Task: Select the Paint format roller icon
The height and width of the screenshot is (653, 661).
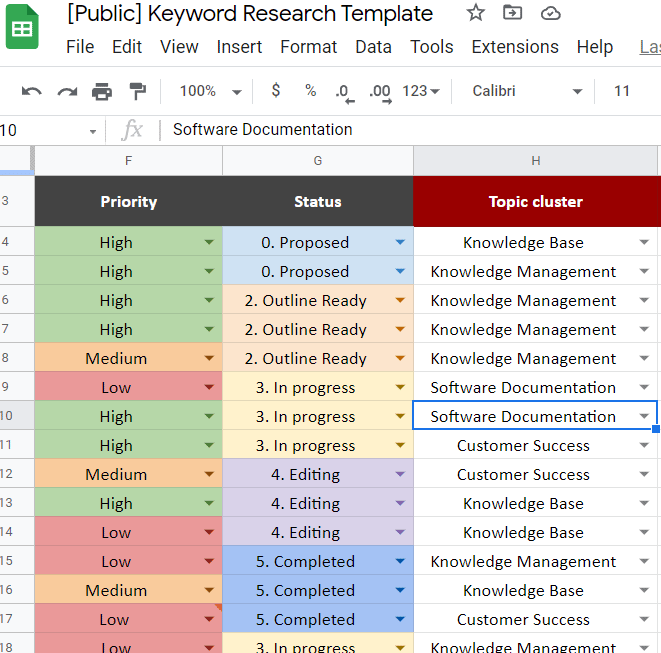Action: [137, 91]
